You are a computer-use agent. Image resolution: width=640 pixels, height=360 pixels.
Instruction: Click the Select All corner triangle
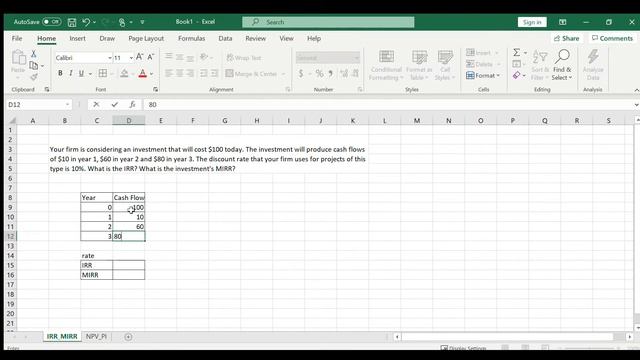12,120
